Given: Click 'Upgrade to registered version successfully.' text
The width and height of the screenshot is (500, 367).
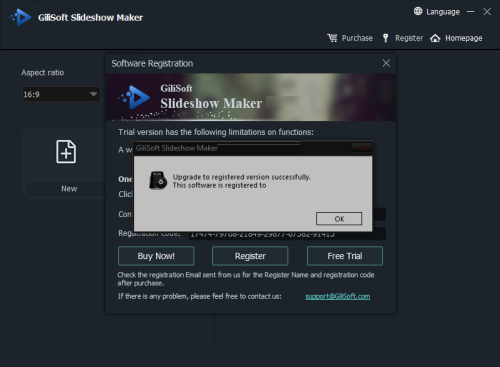Looking at the screenshot, I should [x=241, y=177].
